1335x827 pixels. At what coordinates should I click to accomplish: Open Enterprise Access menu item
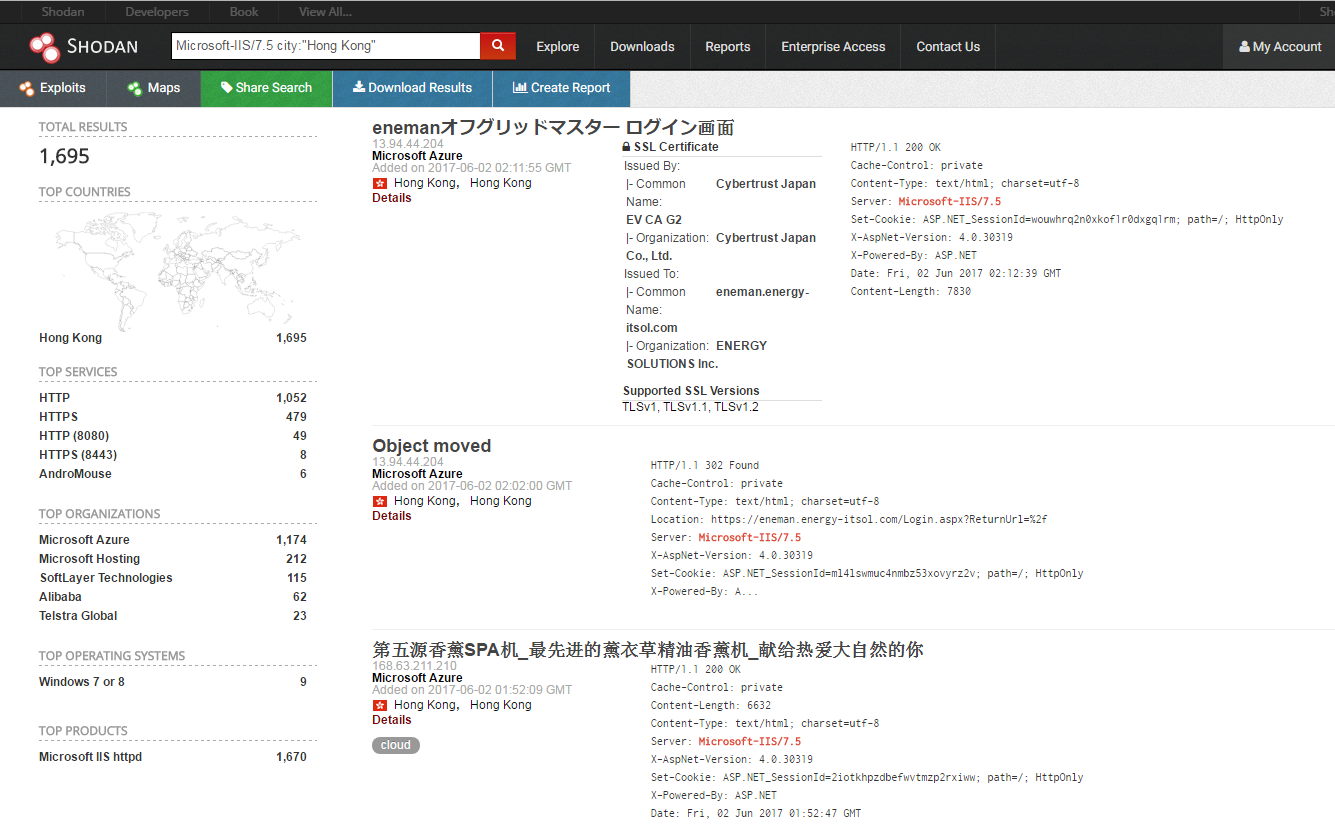pos(833,46)
